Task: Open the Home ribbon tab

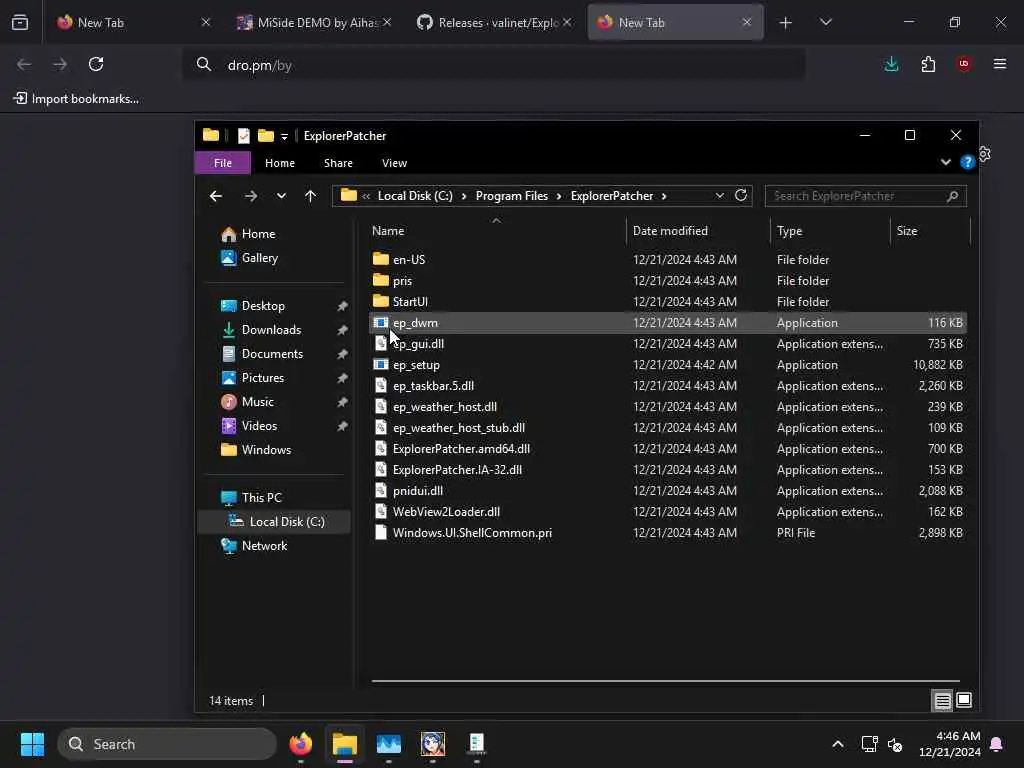Action: 280,163
